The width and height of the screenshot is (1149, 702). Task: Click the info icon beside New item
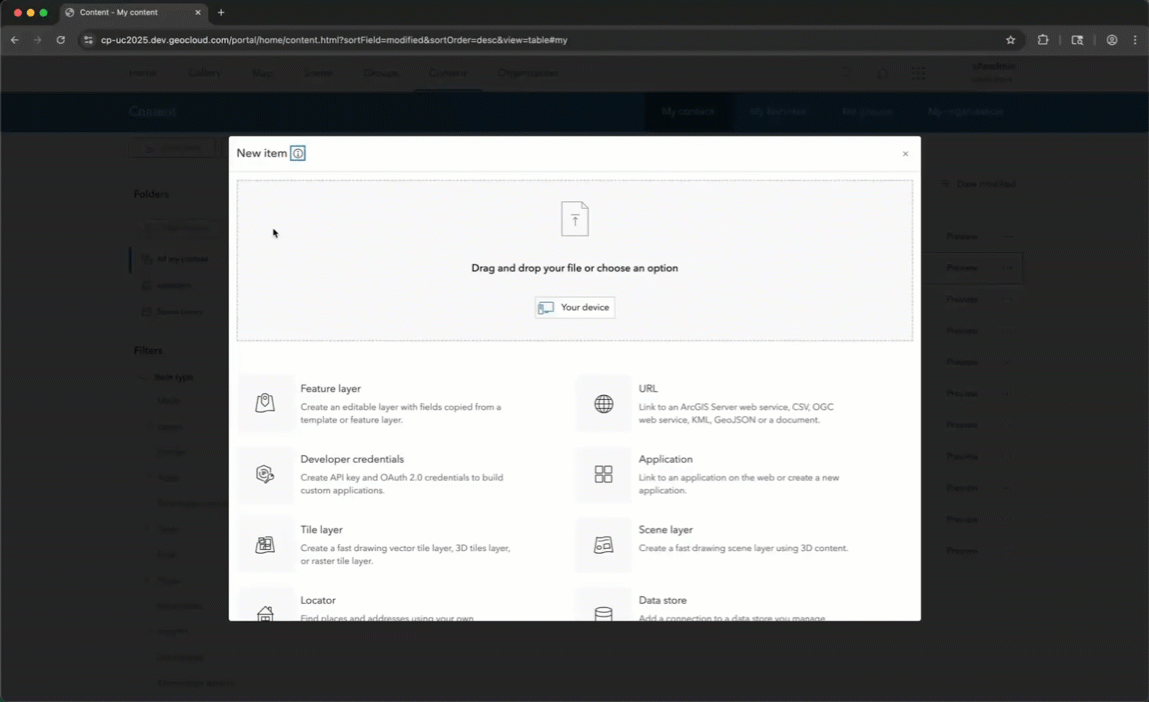[298, 153]
